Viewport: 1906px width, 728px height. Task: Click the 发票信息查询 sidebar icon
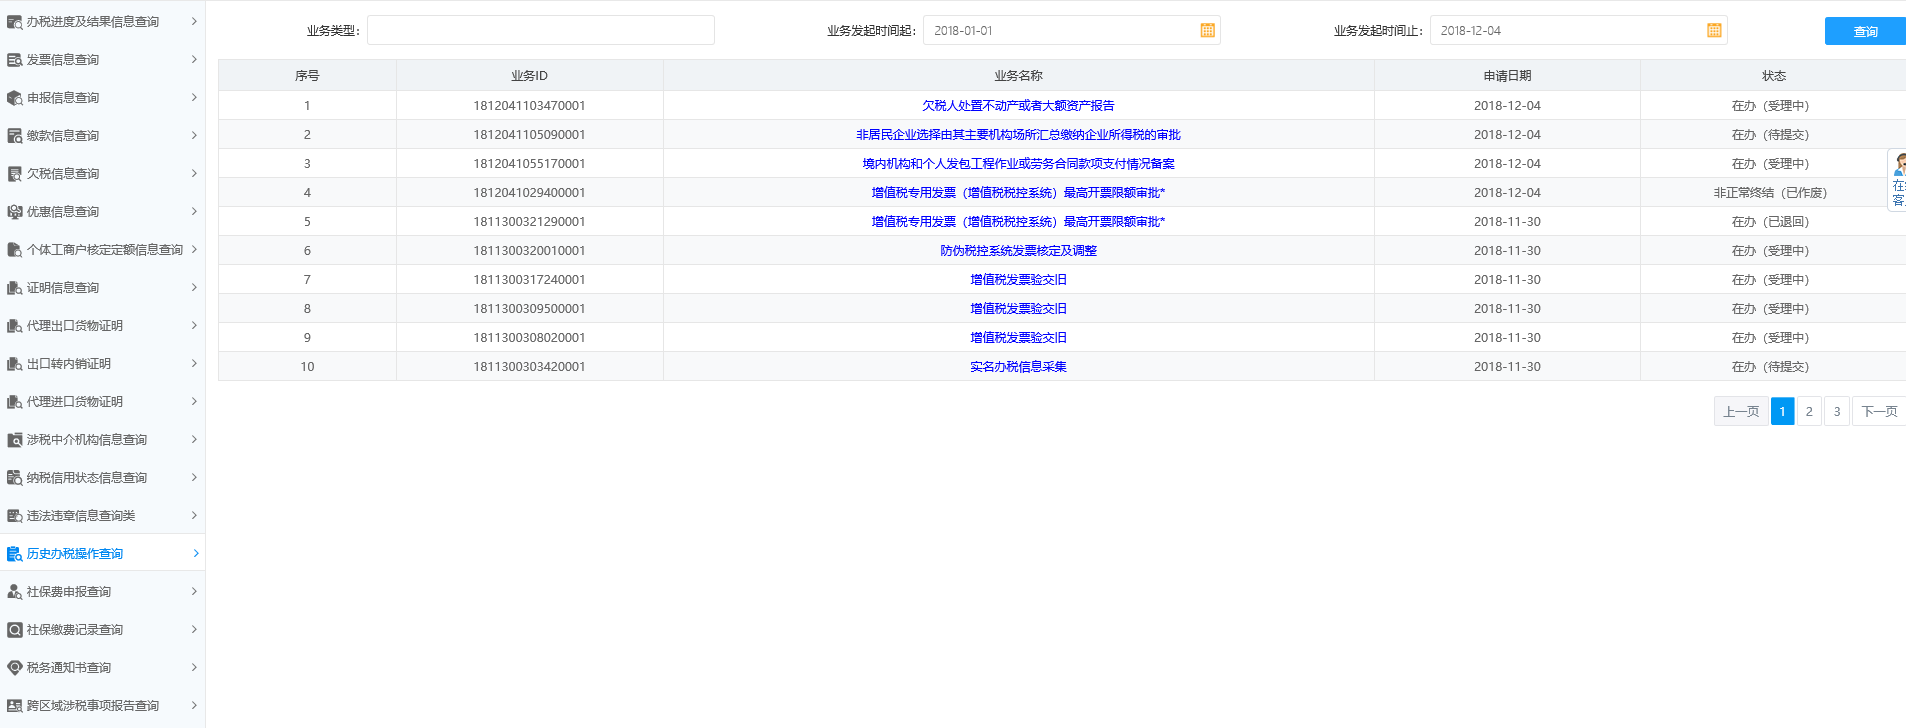(x=14, y=60)
